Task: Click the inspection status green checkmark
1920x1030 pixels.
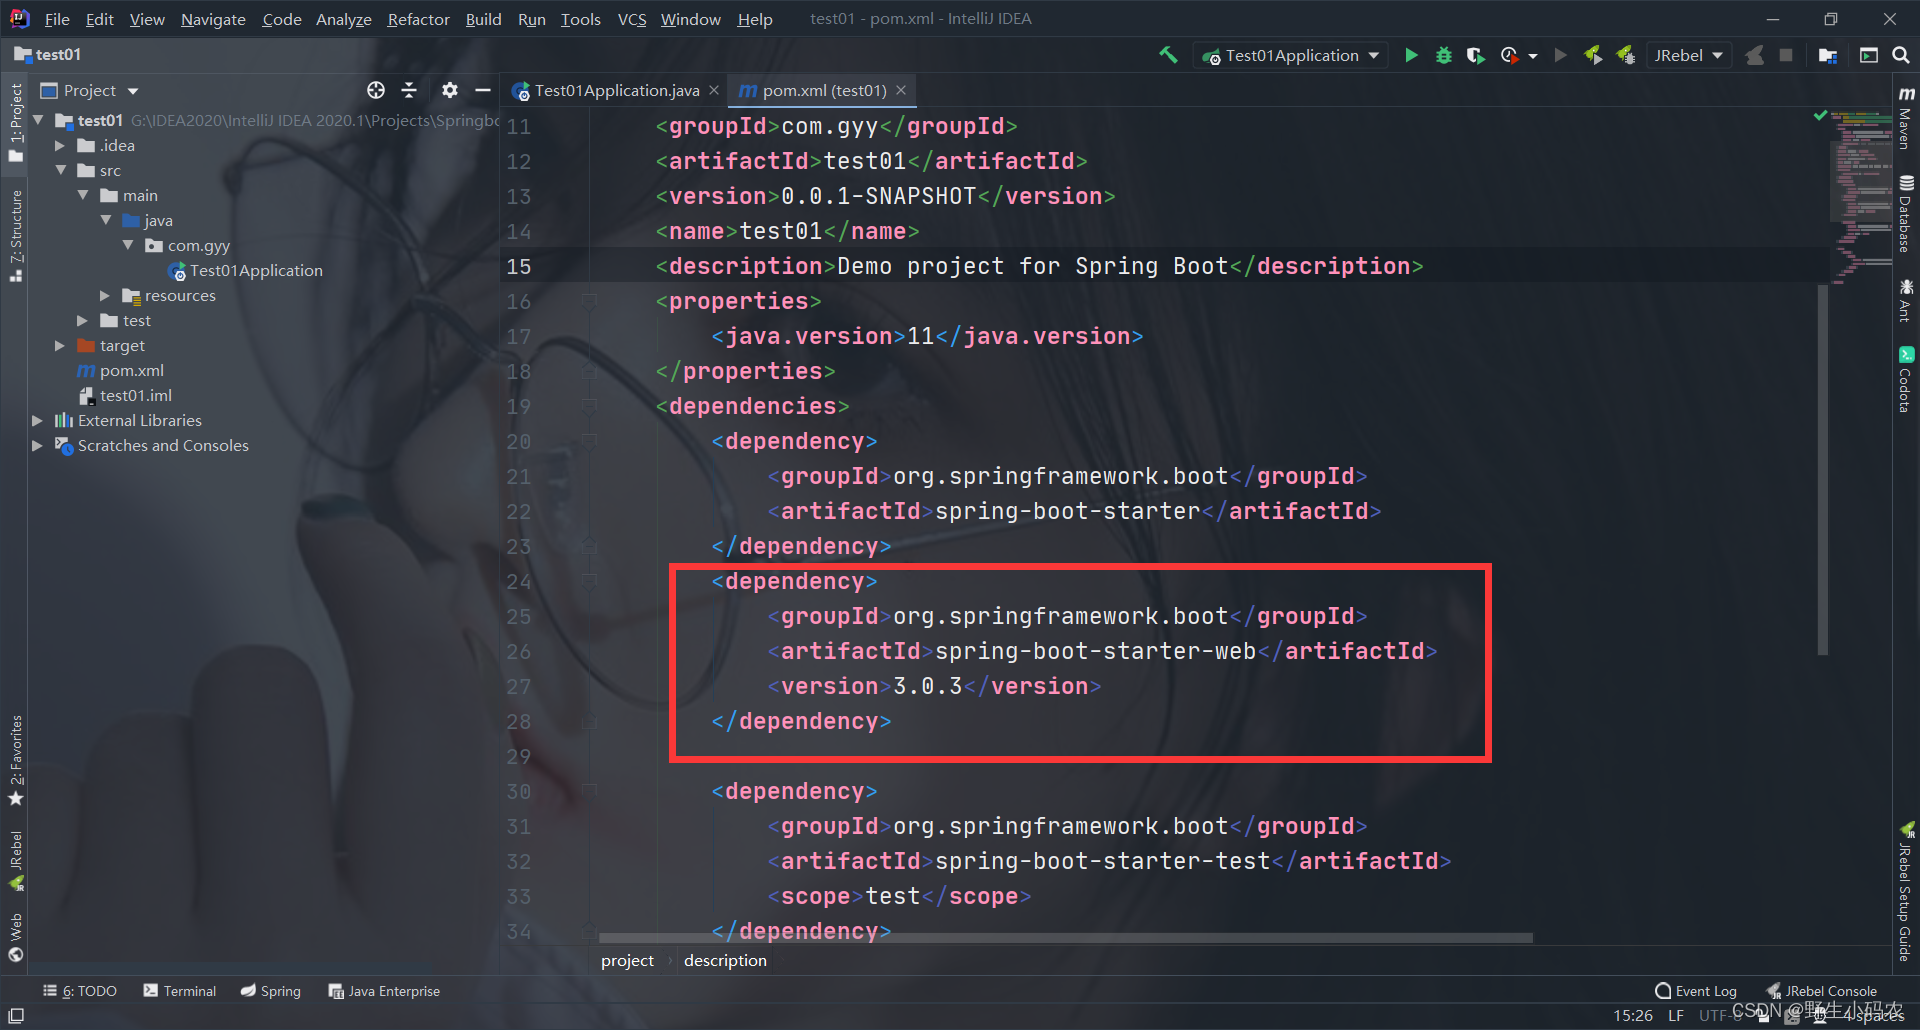Action: point(1820,116)
